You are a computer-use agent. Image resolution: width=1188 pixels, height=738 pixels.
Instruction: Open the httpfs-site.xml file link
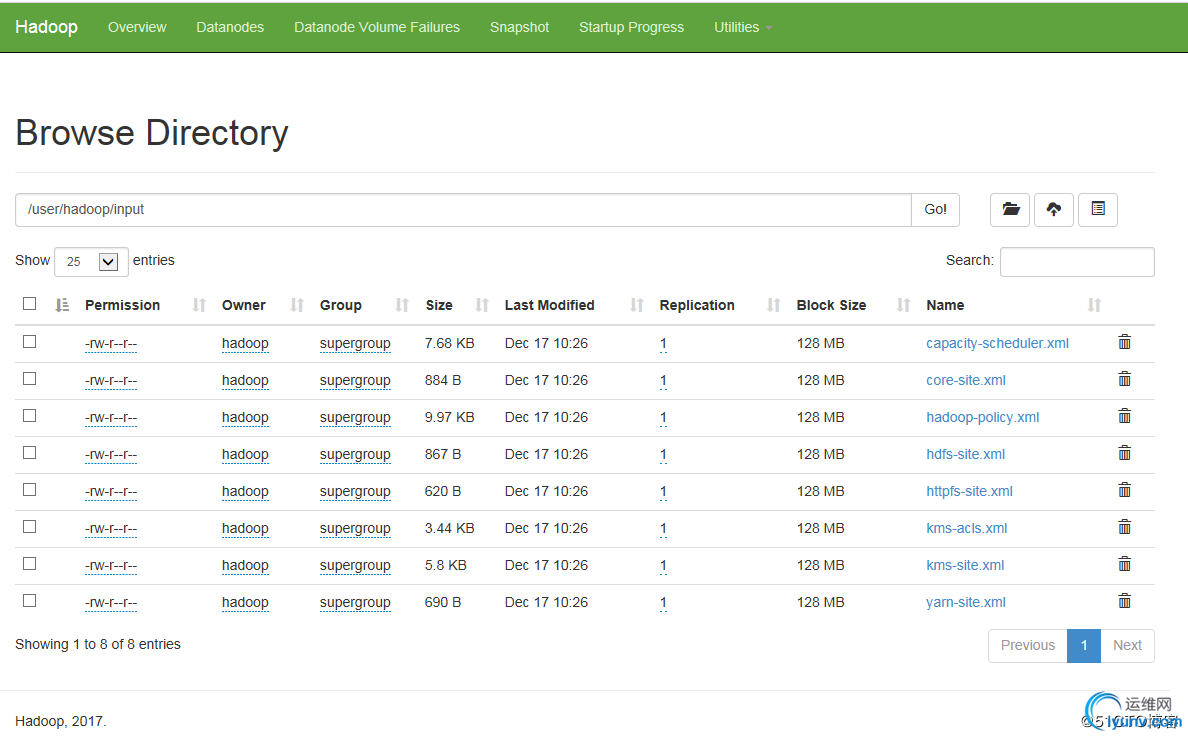pos(969,491)
